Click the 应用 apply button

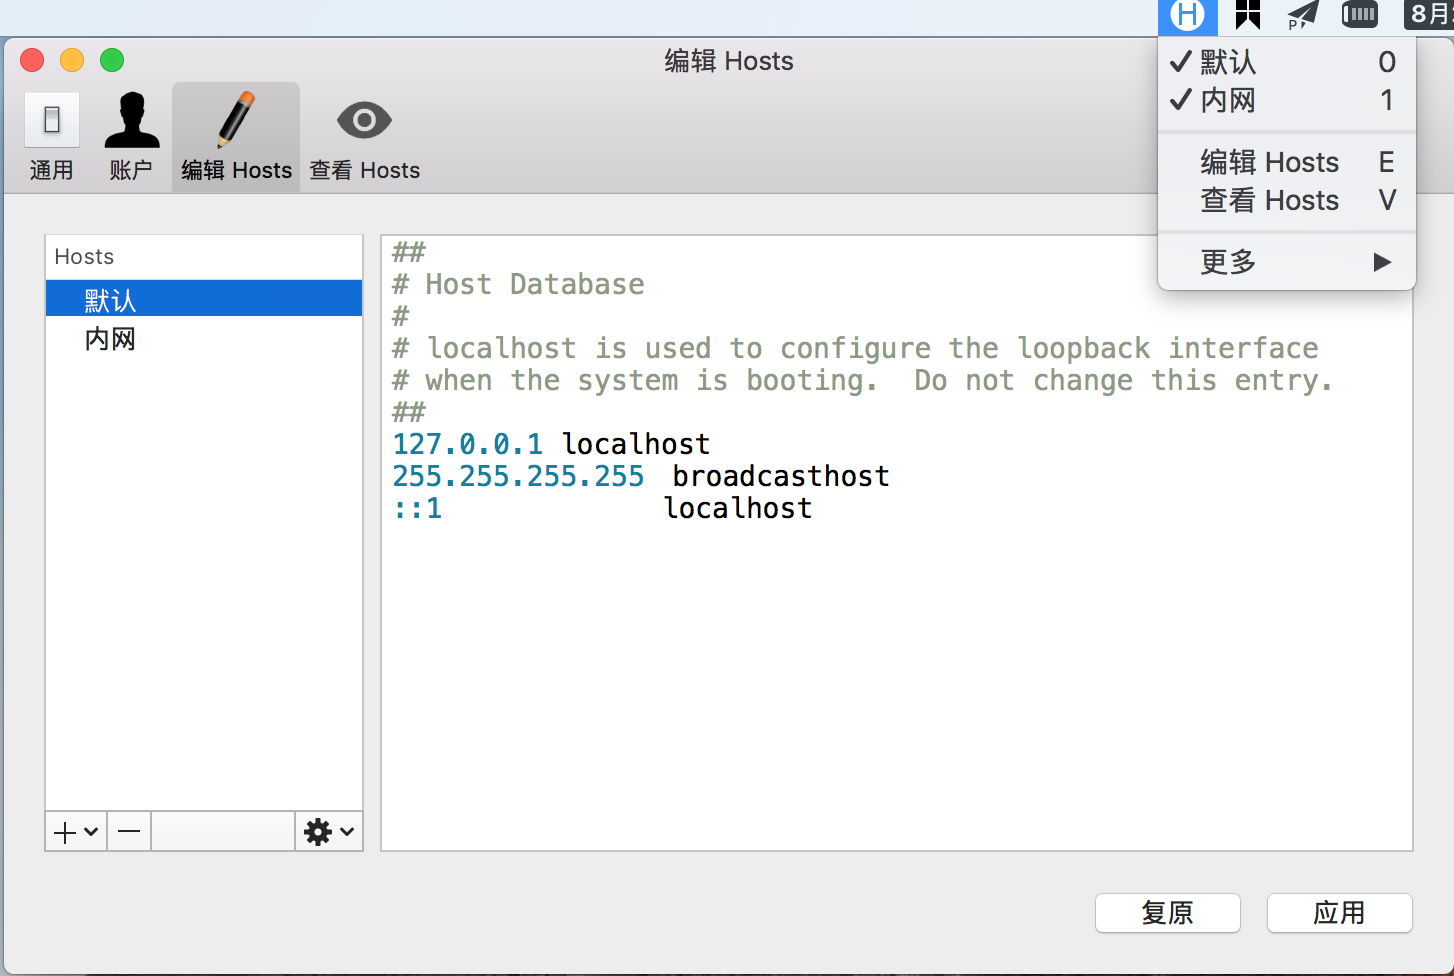point(1339,913)
